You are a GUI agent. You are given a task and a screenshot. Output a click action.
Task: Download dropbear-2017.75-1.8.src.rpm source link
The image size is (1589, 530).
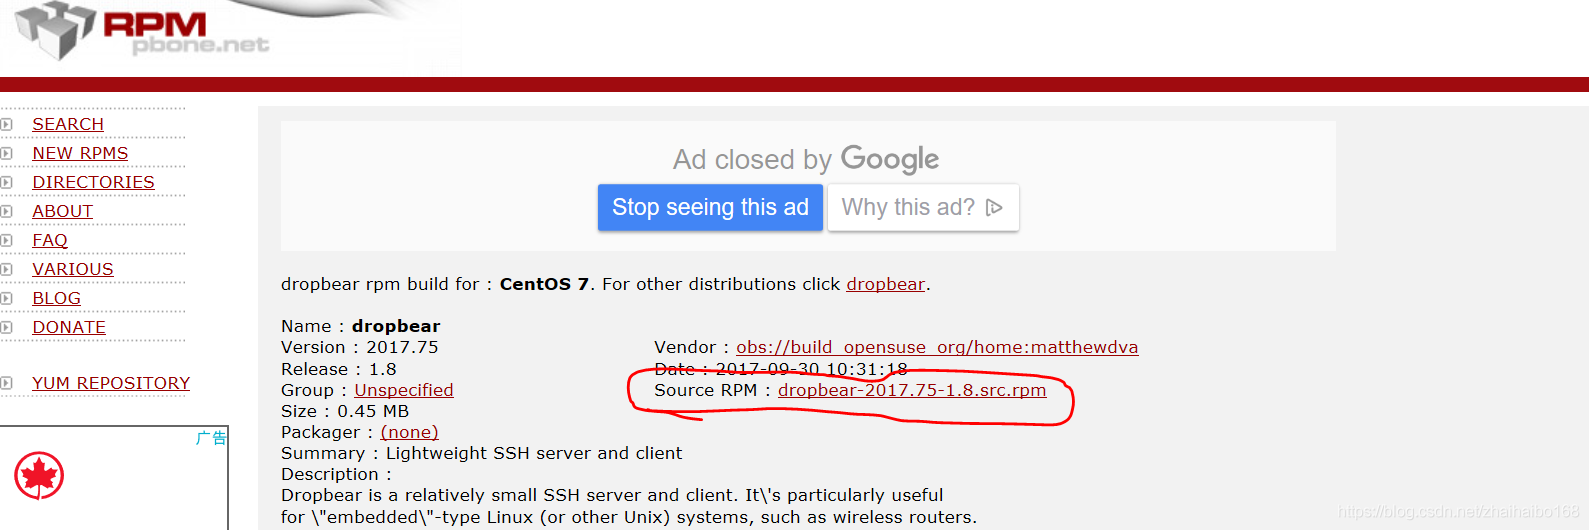912,390
